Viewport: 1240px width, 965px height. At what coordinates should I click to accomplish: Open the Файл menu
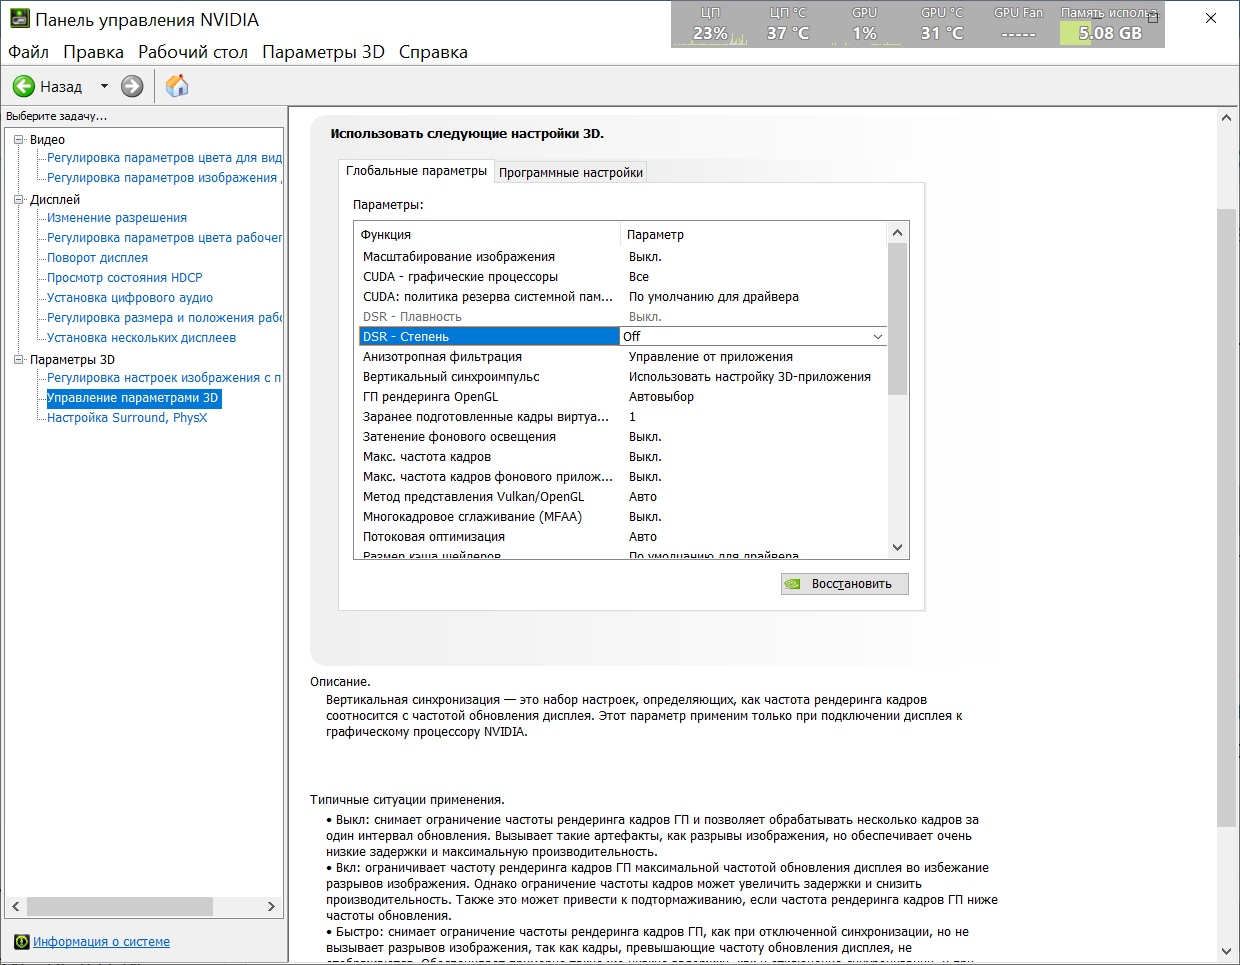coord(28,52)
